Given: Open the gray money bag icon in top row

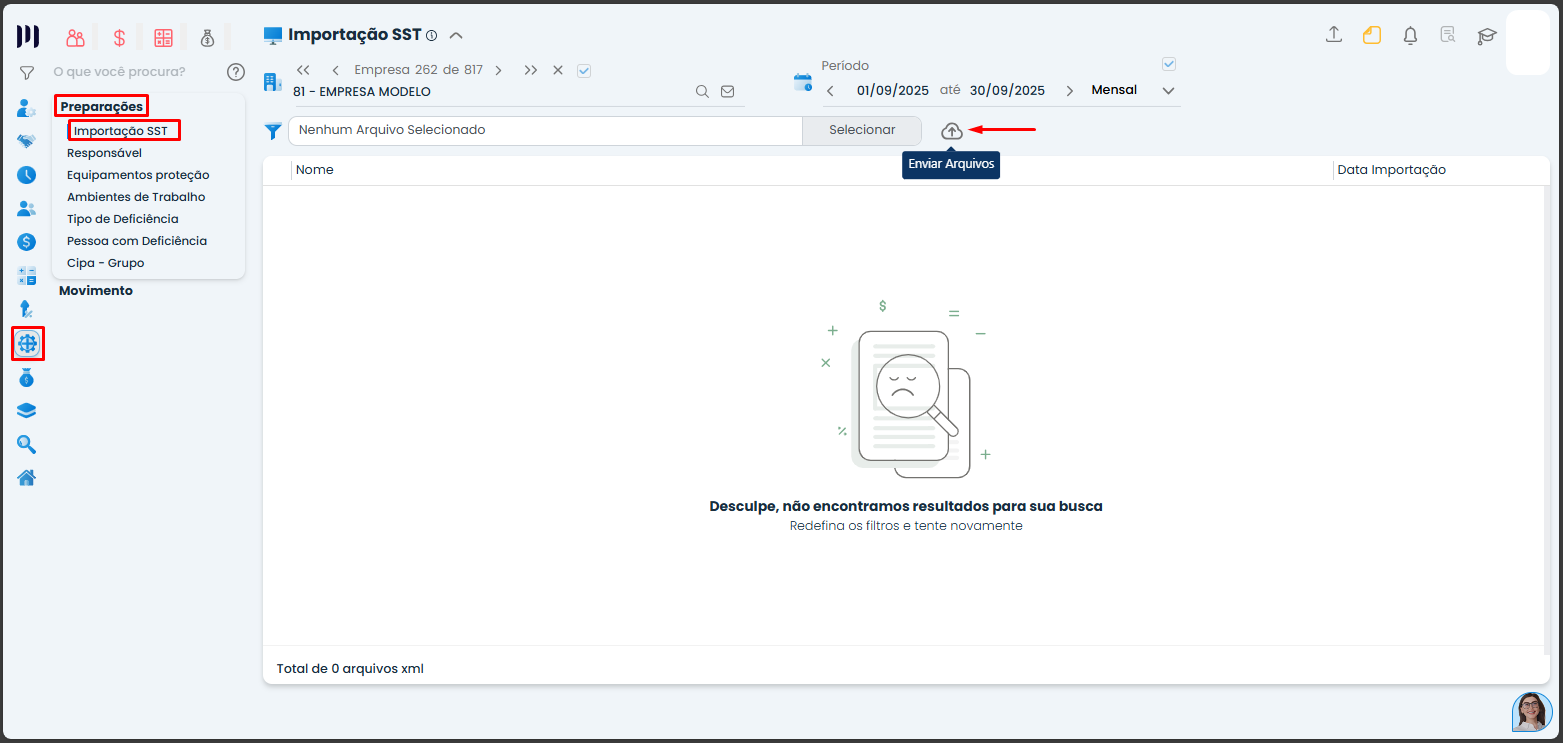Looking at the screenshot, I should coord(207,38).
